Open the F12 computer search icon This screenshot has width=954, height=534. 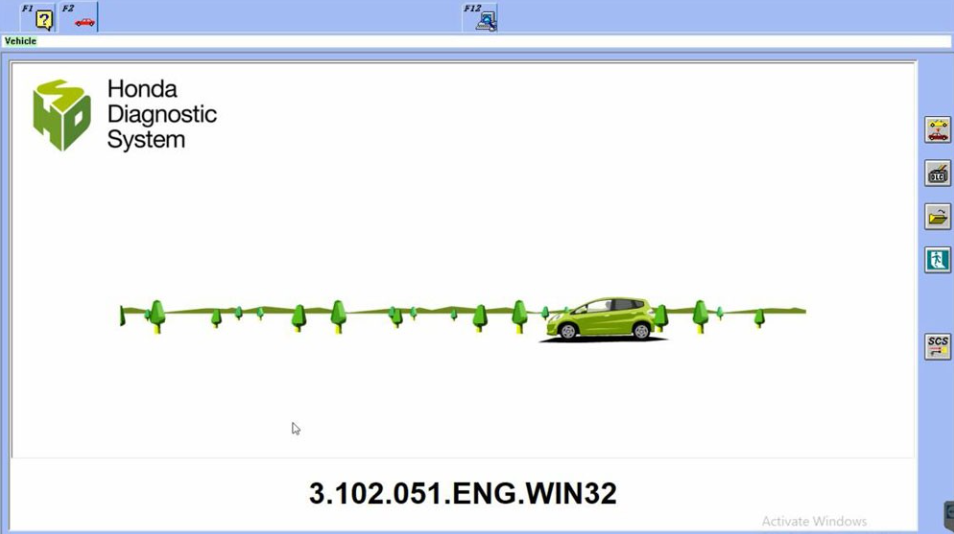click(480, 17)
